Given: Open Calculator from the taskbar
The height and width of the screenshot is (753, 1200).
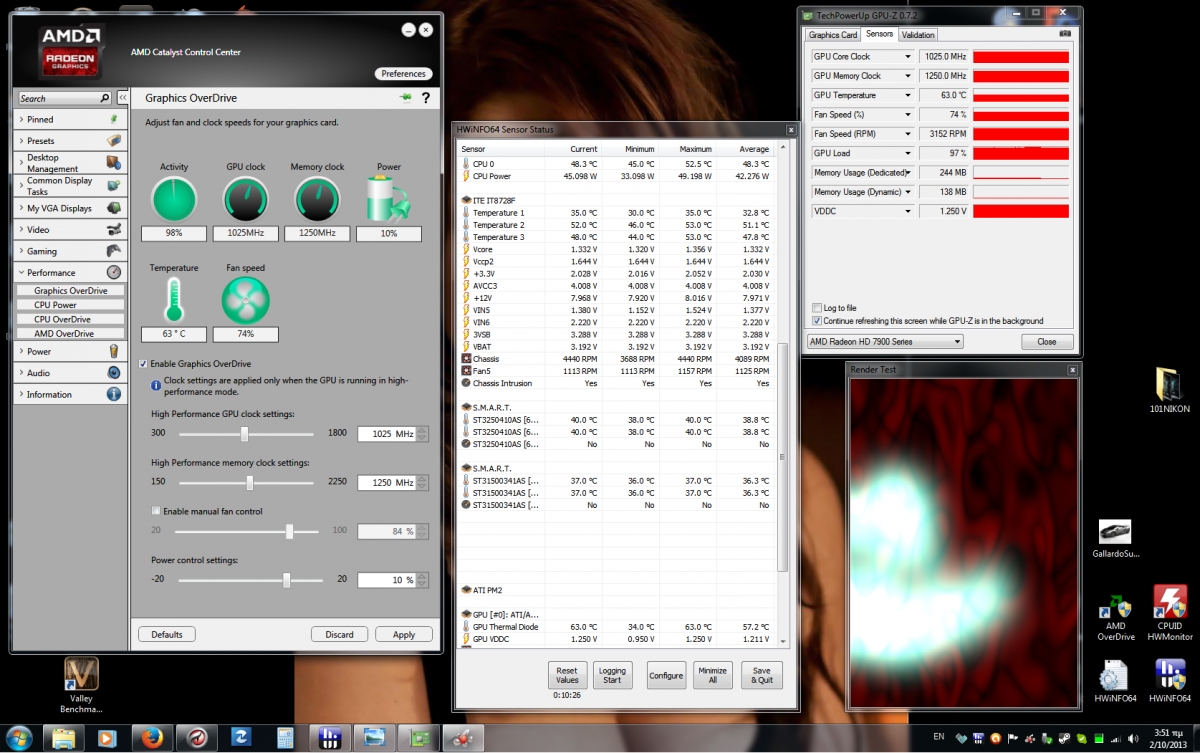Looking at the screenshot, I should point(285,738).
